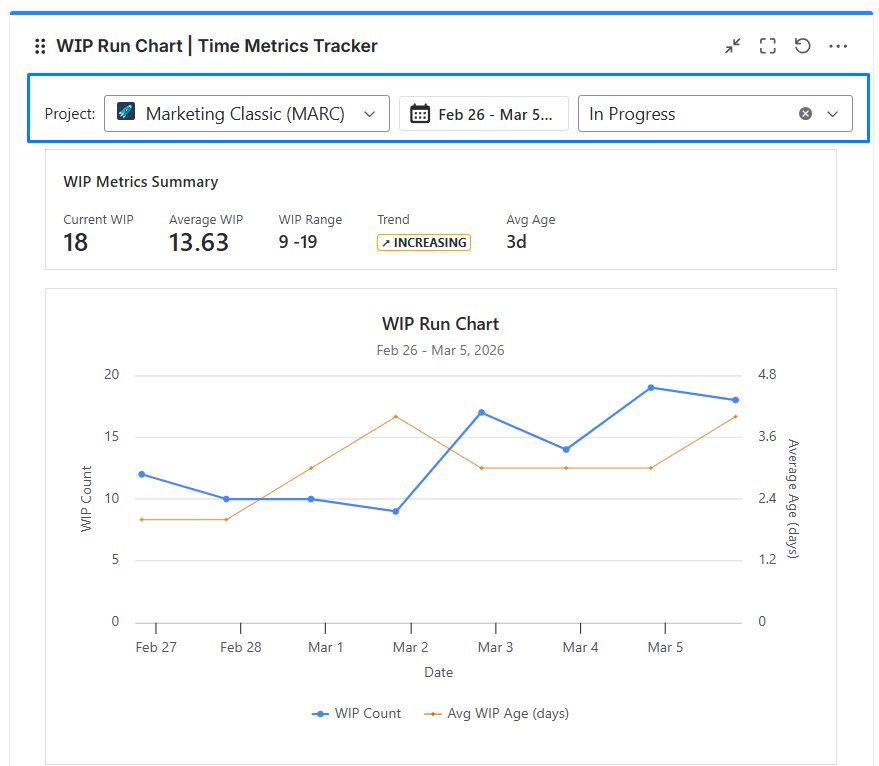This screenshot has height=766, width=879.
Task: Click the Current WIP value 18
Action: [76, 242]
